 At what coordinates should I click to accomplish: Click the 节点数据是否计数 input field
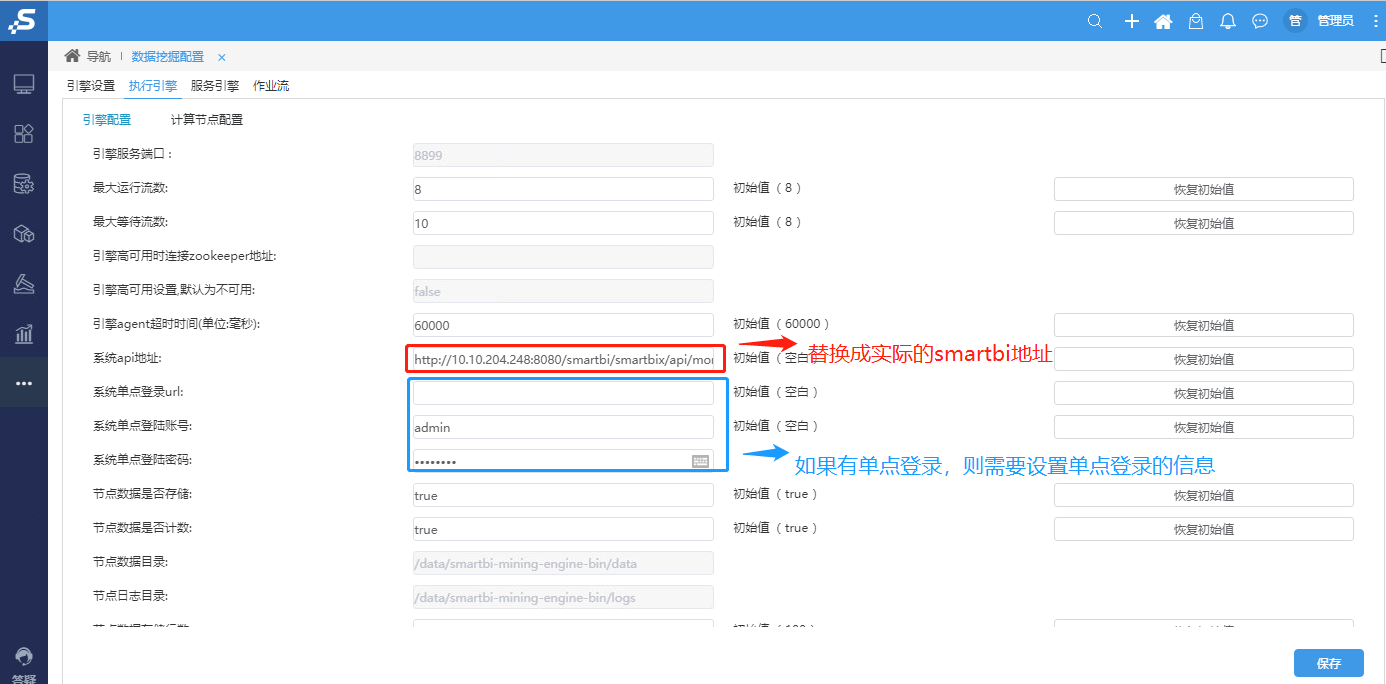click(563, 529)
